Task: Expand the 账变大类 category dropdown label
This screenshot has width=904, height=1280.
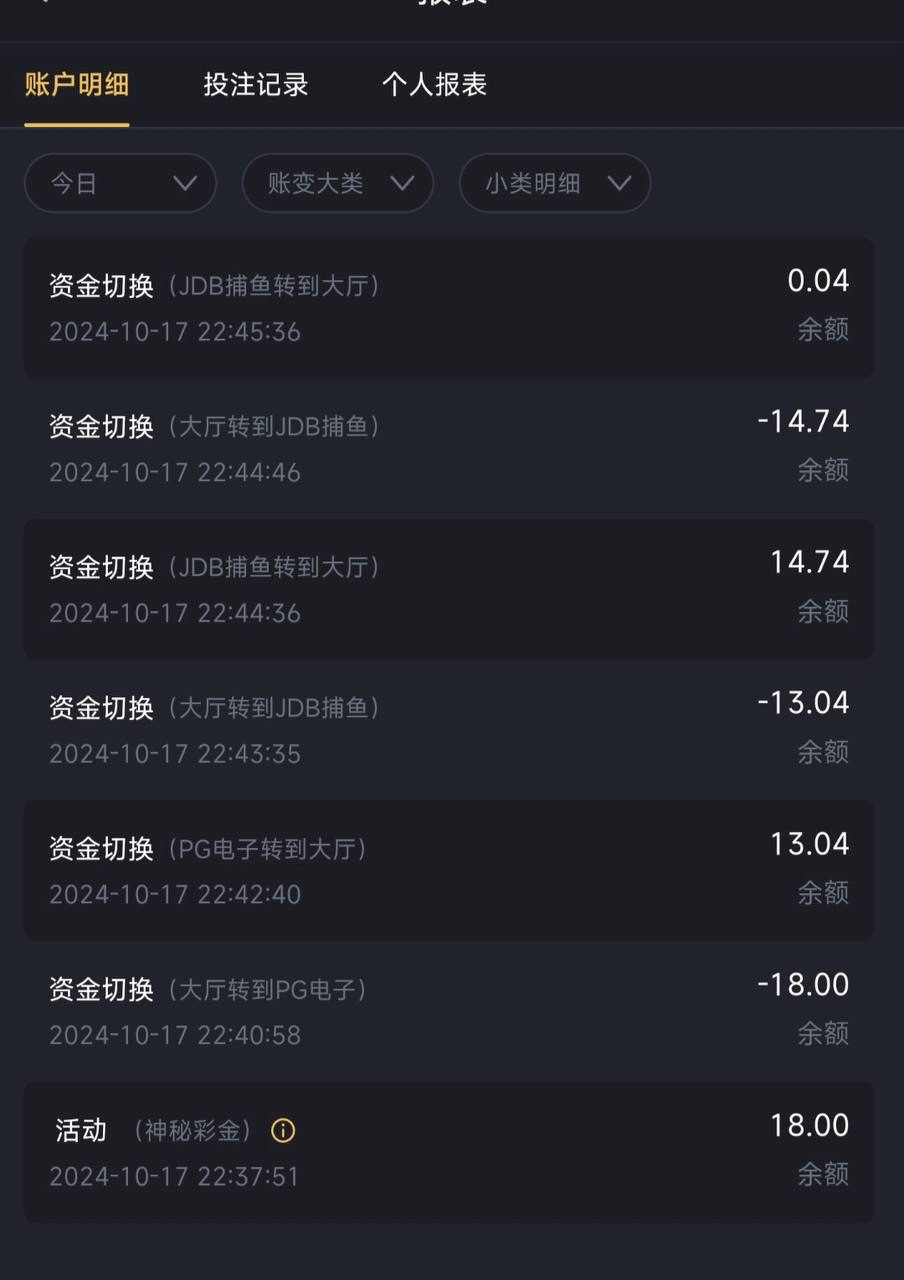Action: (x=315, y=184)
